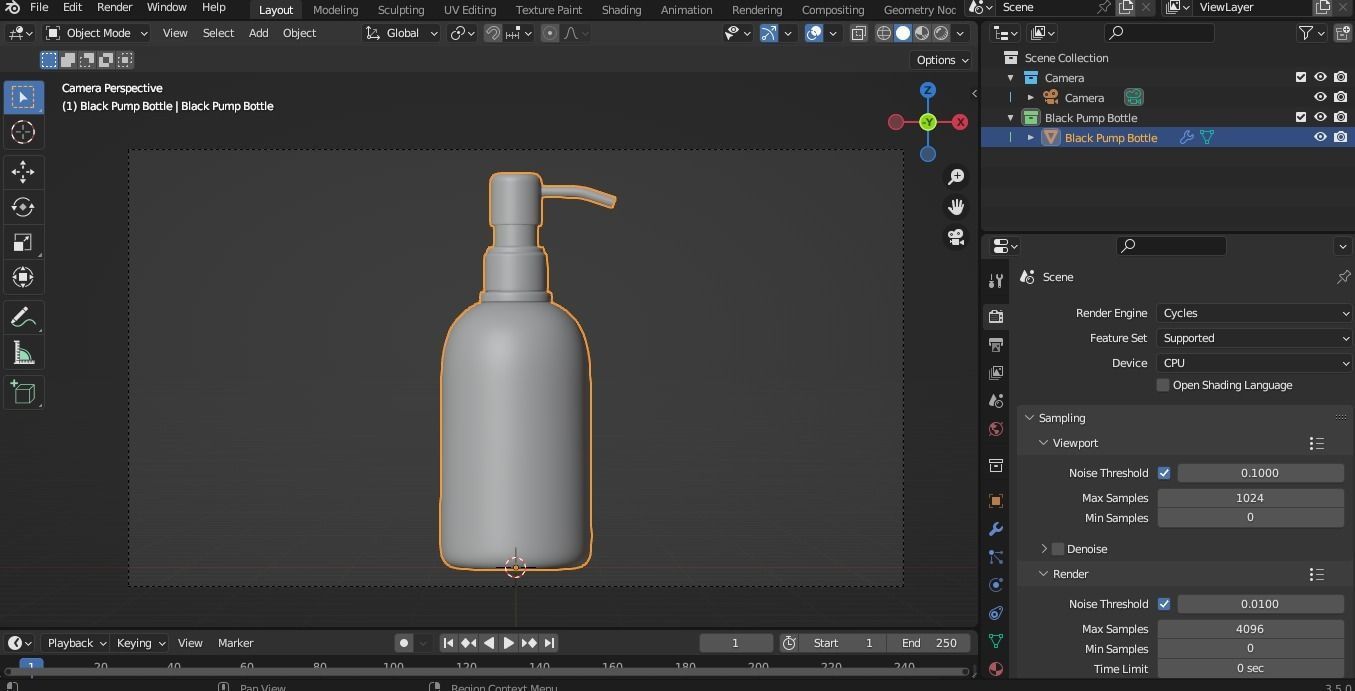Open the Global orientation dropdown

[402, 33]
